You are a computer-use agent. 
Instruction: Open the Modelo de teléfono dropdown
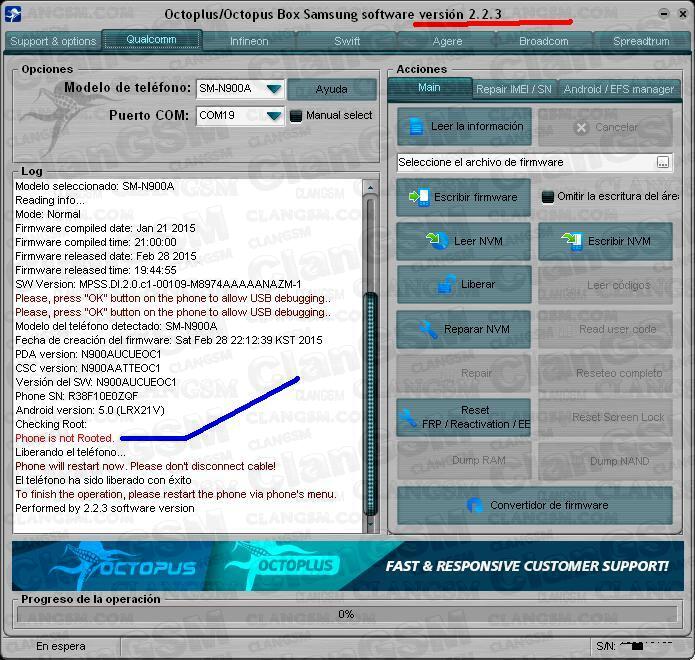click(x=274, y=89)
